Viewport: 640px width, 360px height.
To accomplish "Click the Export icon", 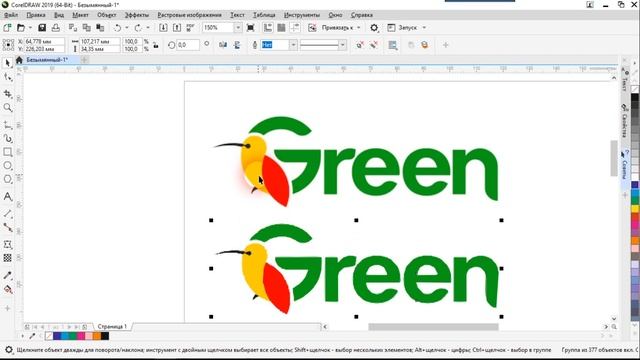I will point(177,27).
